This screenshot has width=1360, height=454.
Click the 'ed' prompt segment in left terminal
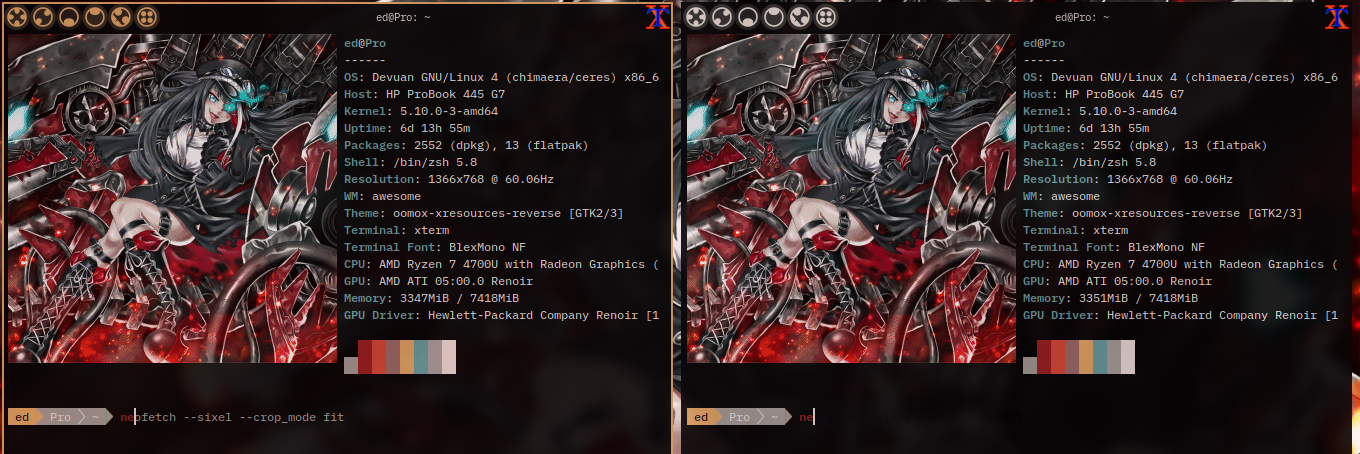tap(24, 417)
